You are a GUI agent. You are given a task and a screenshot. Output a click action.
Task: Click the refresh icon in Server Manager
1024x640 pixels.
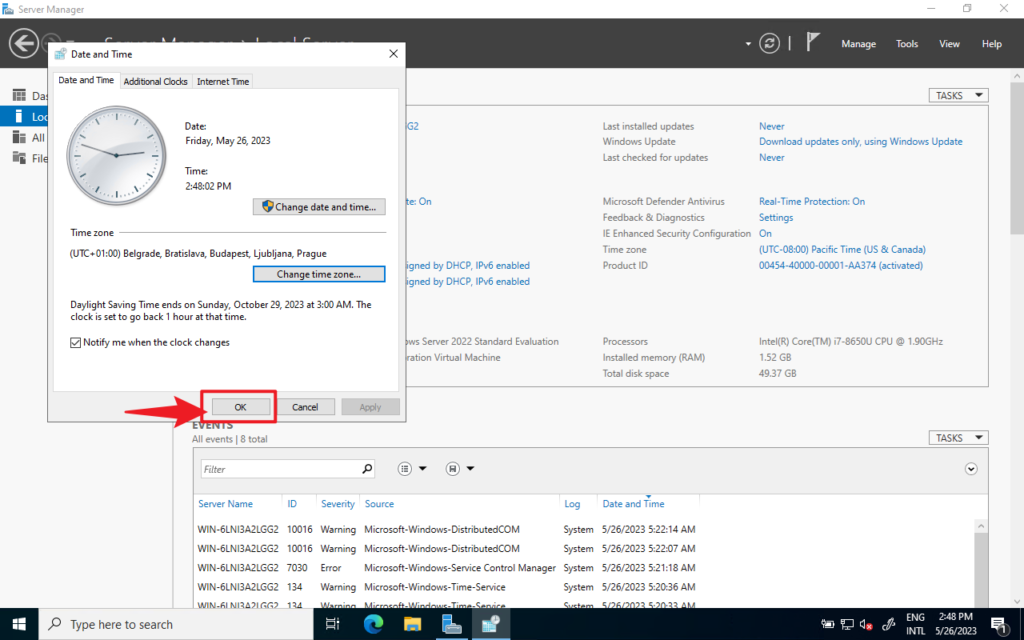pyautogui.click(x=768, y=43)
